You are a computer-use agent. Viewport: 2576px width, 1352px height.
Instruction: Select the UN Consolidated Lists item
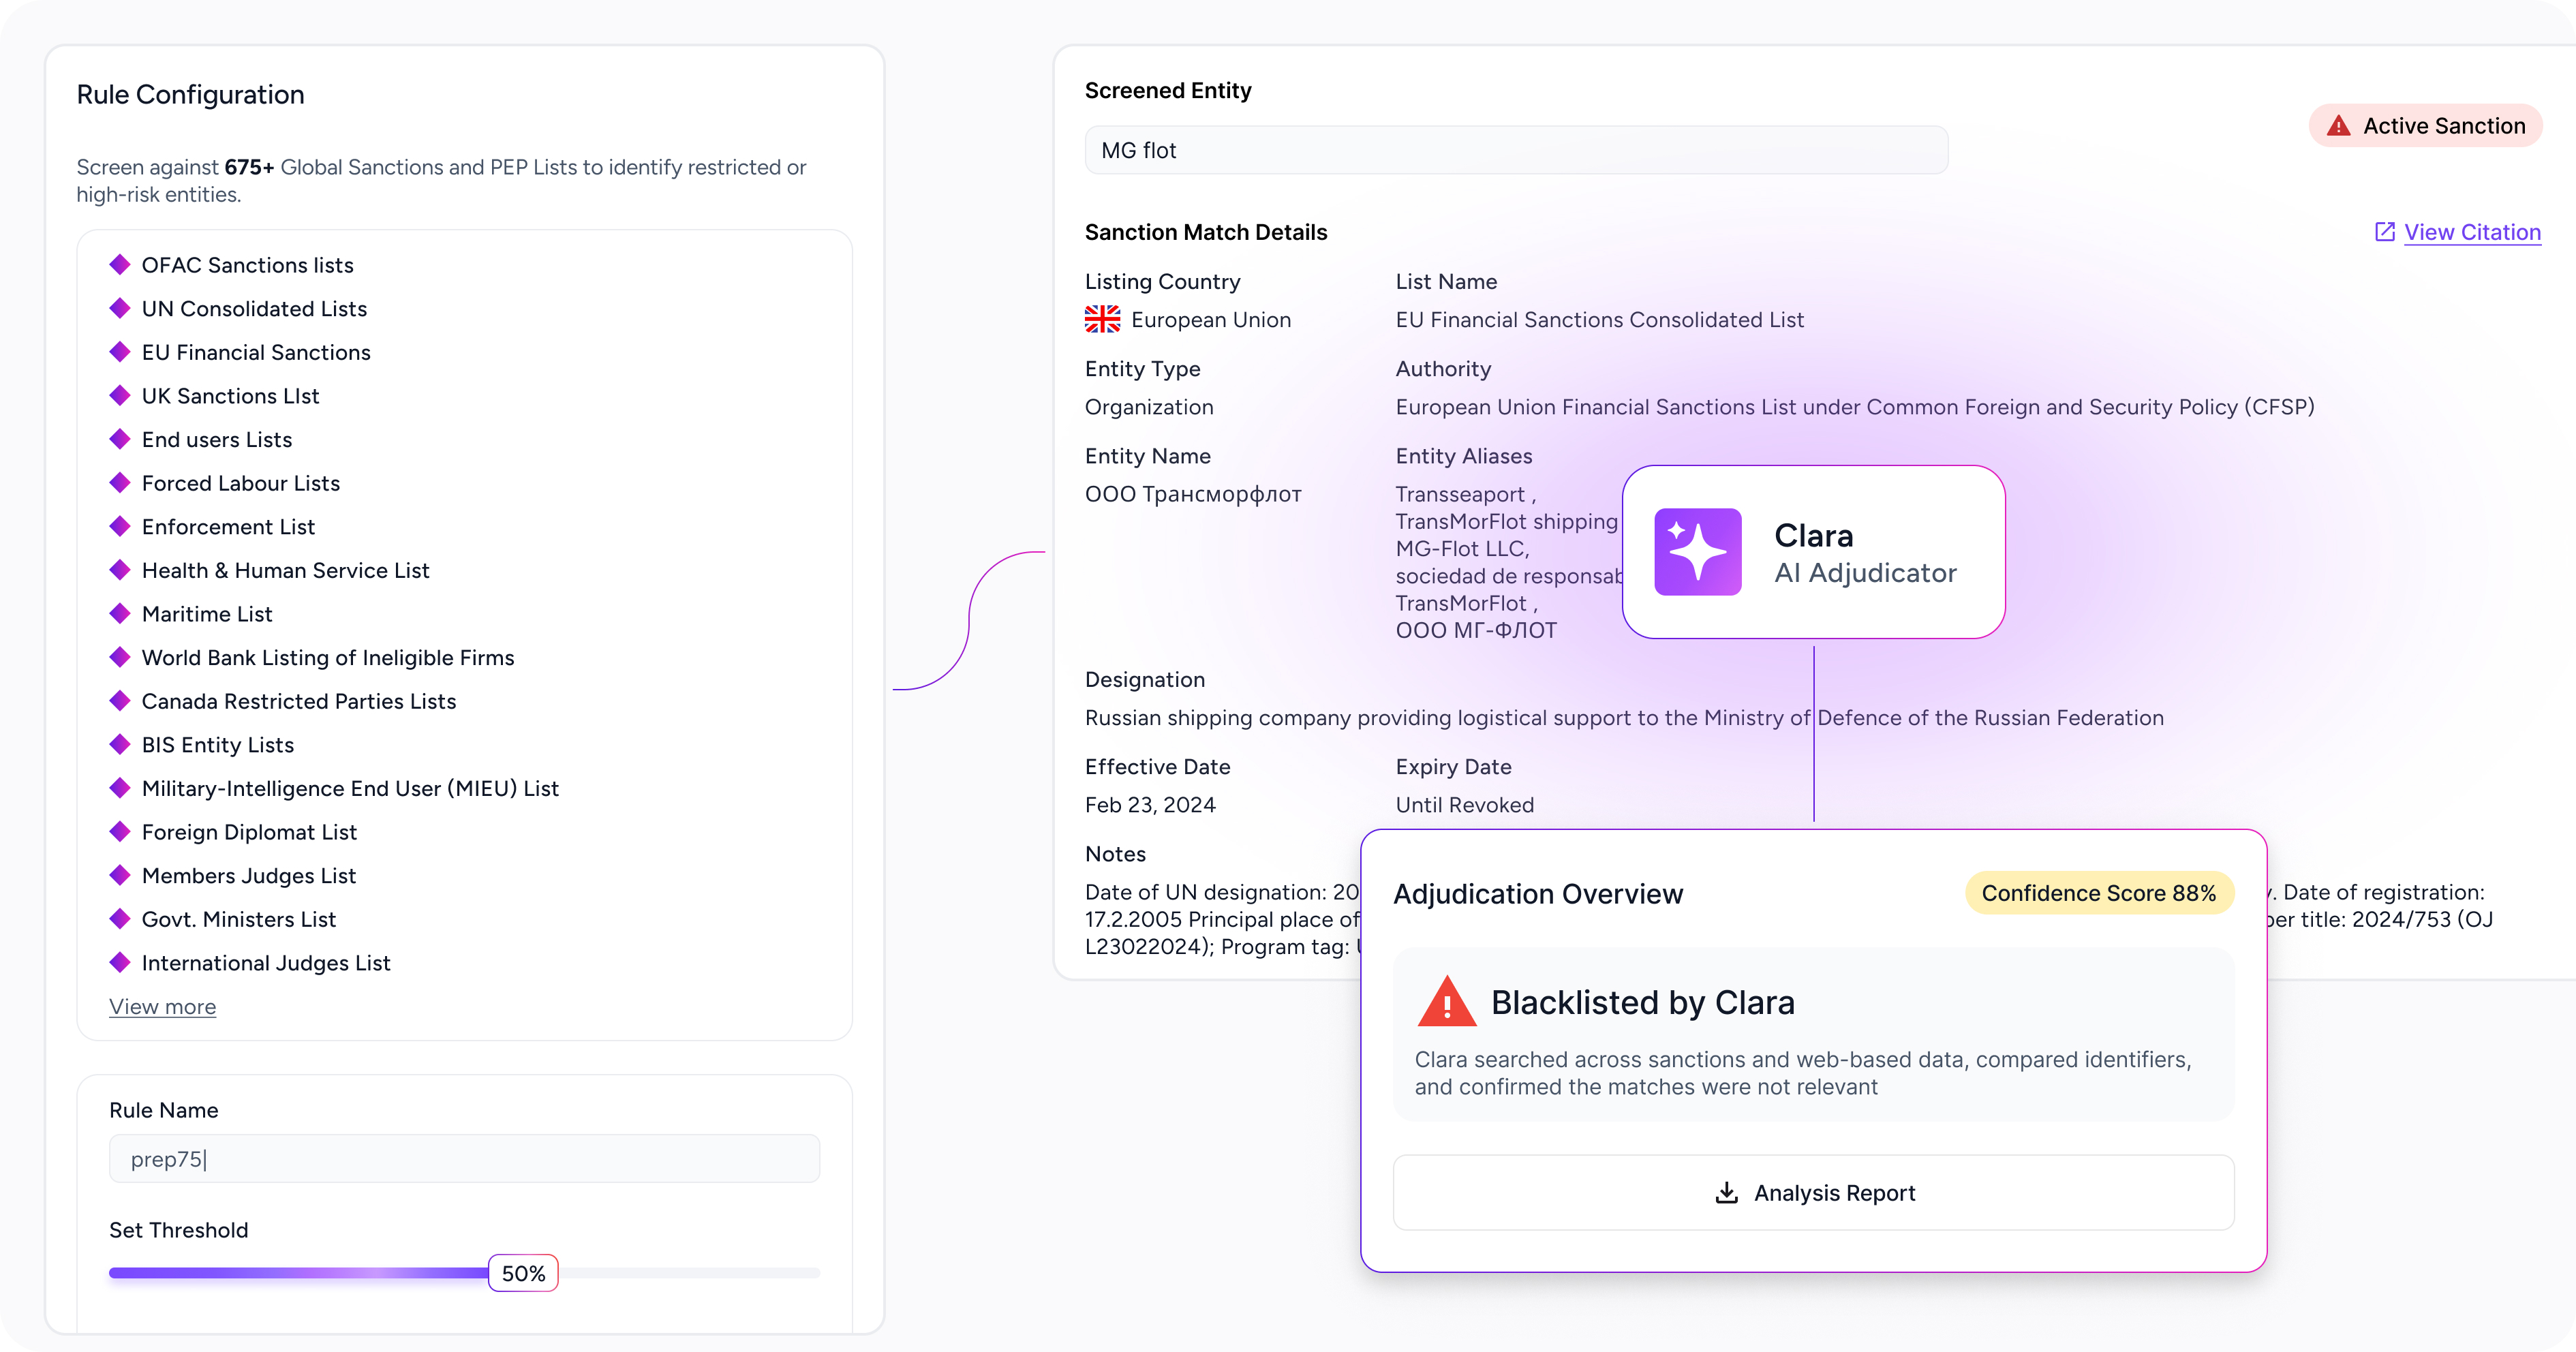tap(254, 309)
